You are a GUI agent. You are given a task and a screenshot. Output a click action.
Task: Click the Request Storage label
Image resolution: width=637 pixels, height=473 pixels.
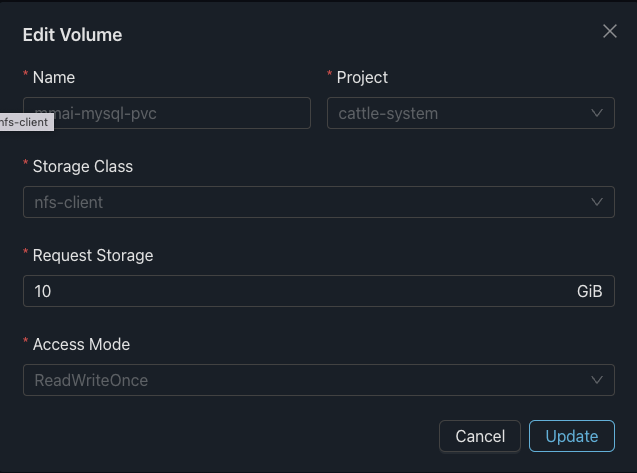(x=93, y=255)
